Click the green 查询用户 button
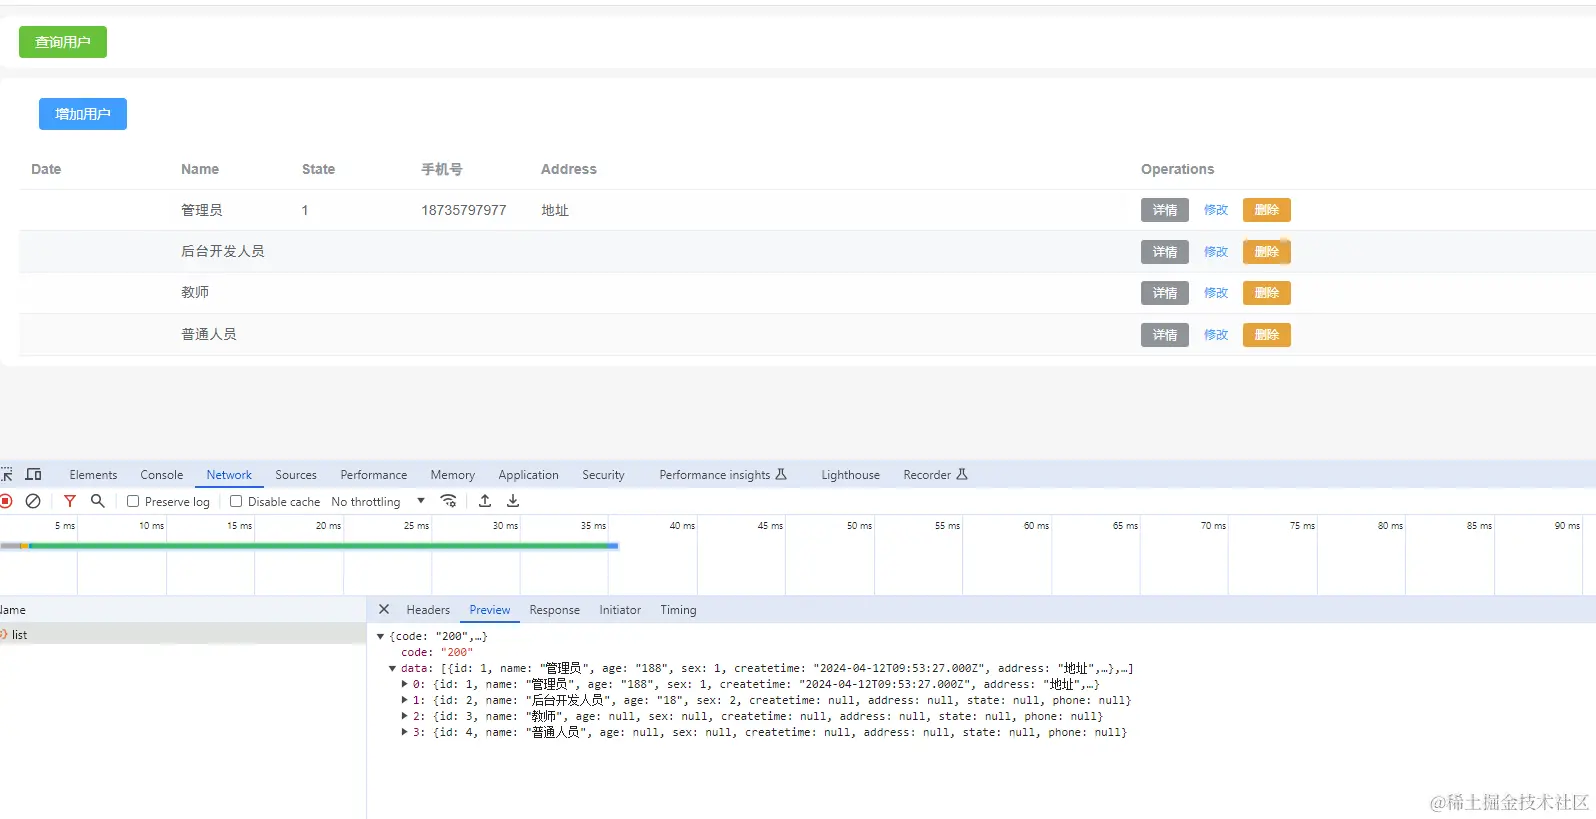 point(63,42)
